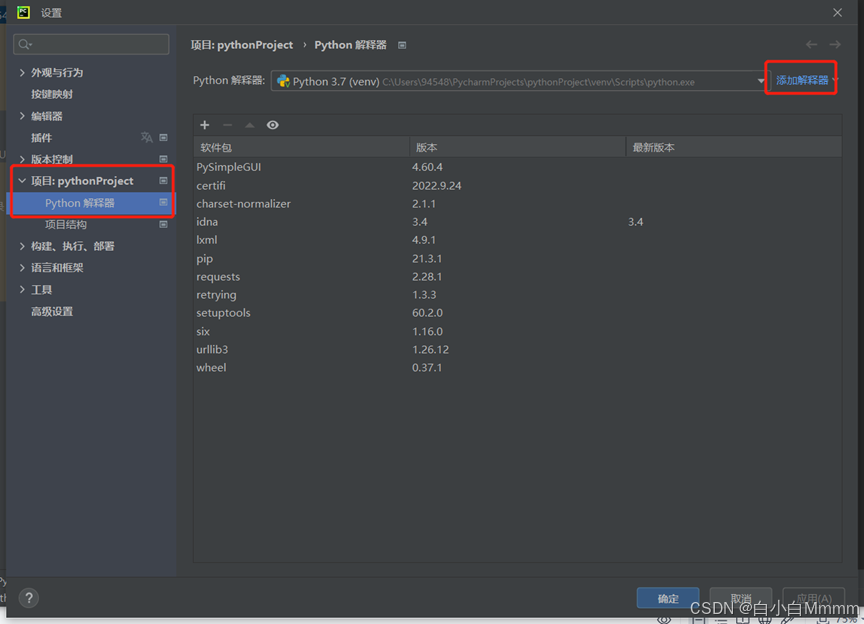
Task: Expand the 版本控制 settings section
Action: 22,159
